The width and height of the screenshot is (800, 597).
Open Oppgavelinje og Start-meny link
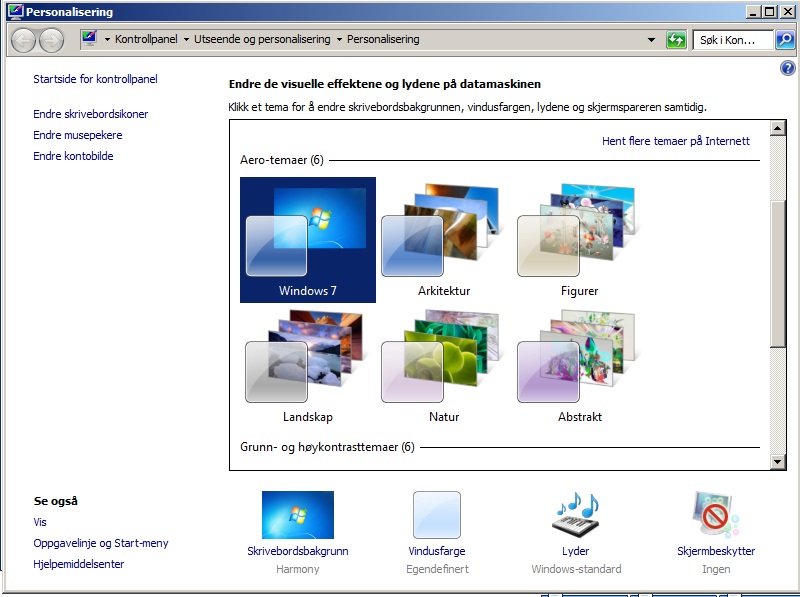[x=101, y=543]
